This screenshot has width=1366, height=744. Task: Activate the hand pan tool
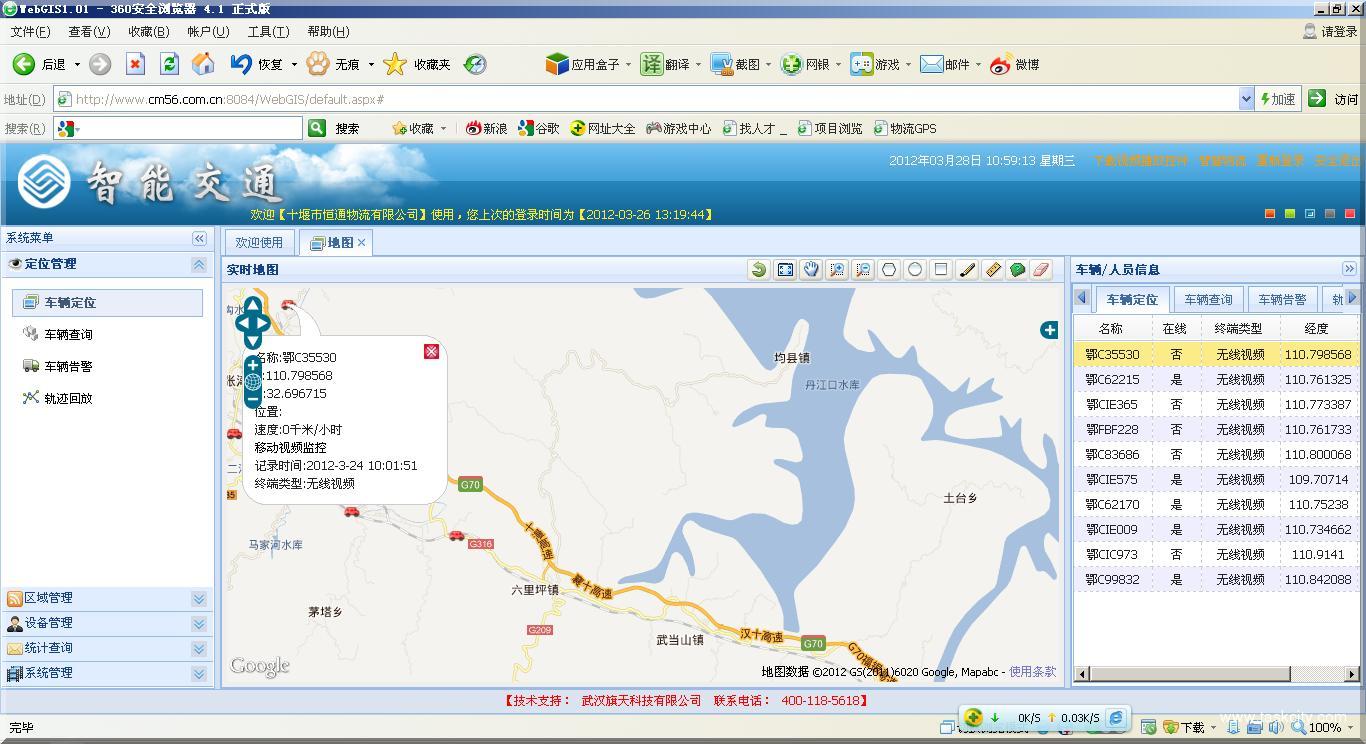pyautogui.click(x=811, y=270)
